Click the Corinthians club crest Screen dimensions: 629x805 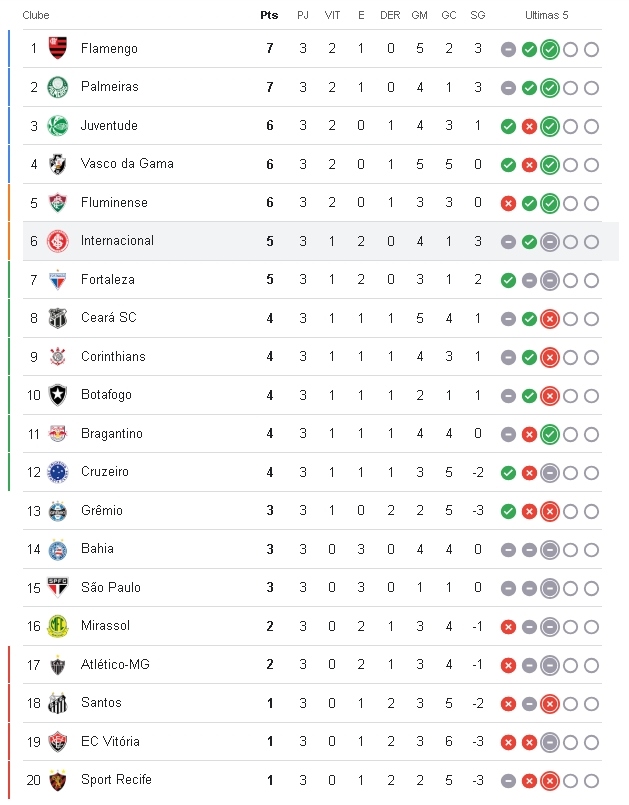tap(58, 357)
